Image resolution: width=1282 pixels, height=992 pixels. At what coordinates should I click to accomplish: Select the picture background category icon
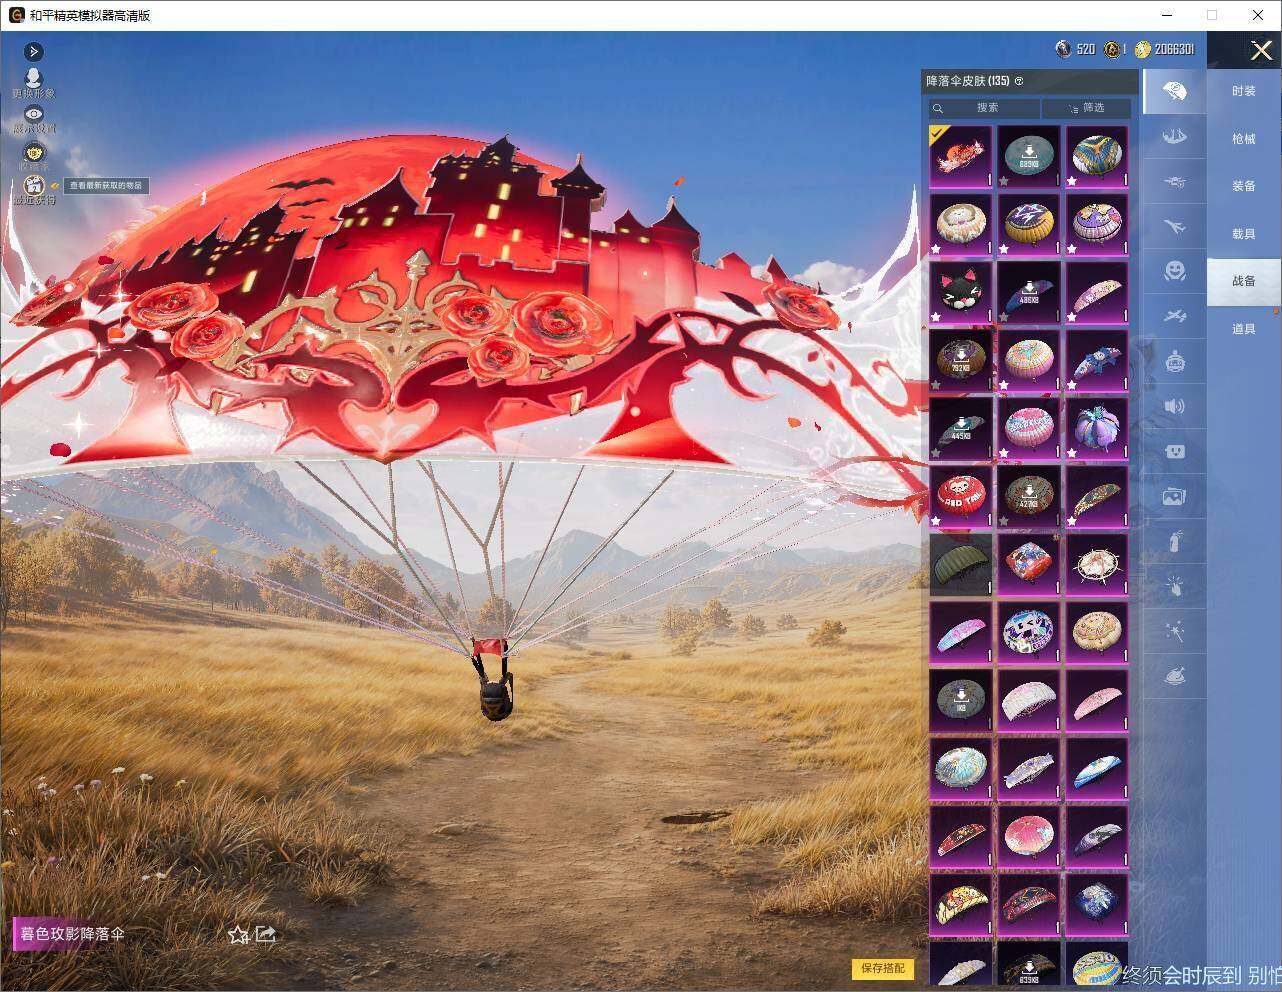1175,496
